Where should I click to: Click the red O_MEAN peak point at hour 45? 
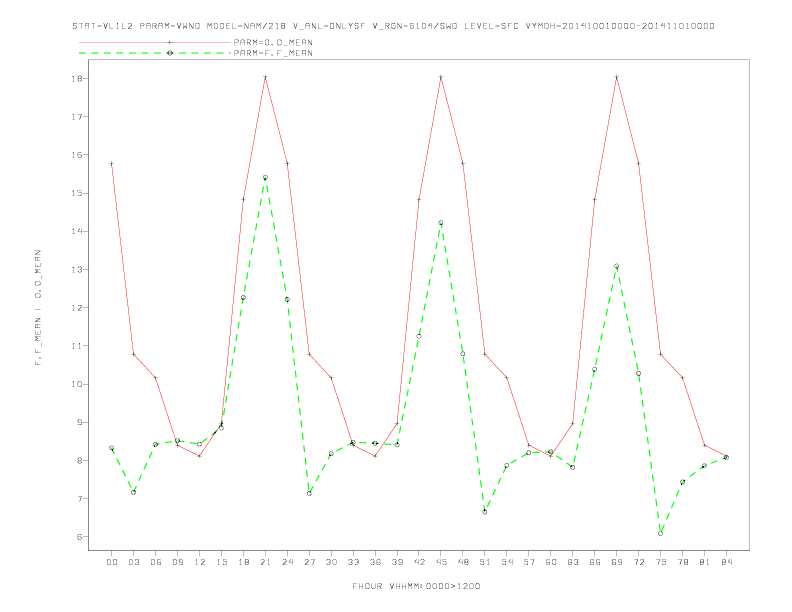441,77
